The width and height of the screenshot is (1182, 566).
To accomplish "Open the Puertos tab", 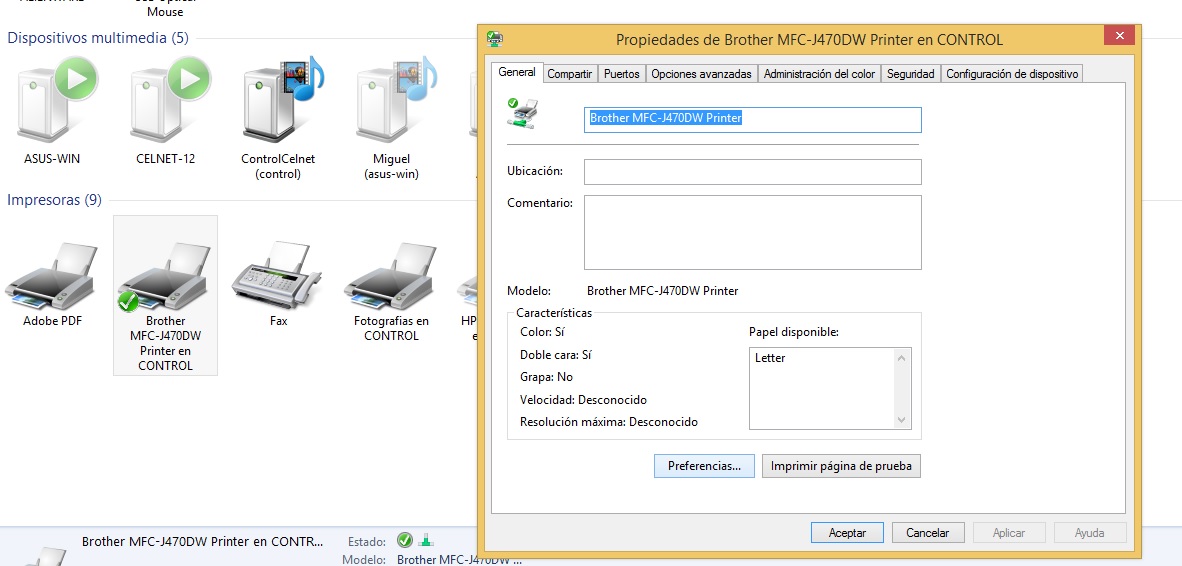I will pos(621,74).
